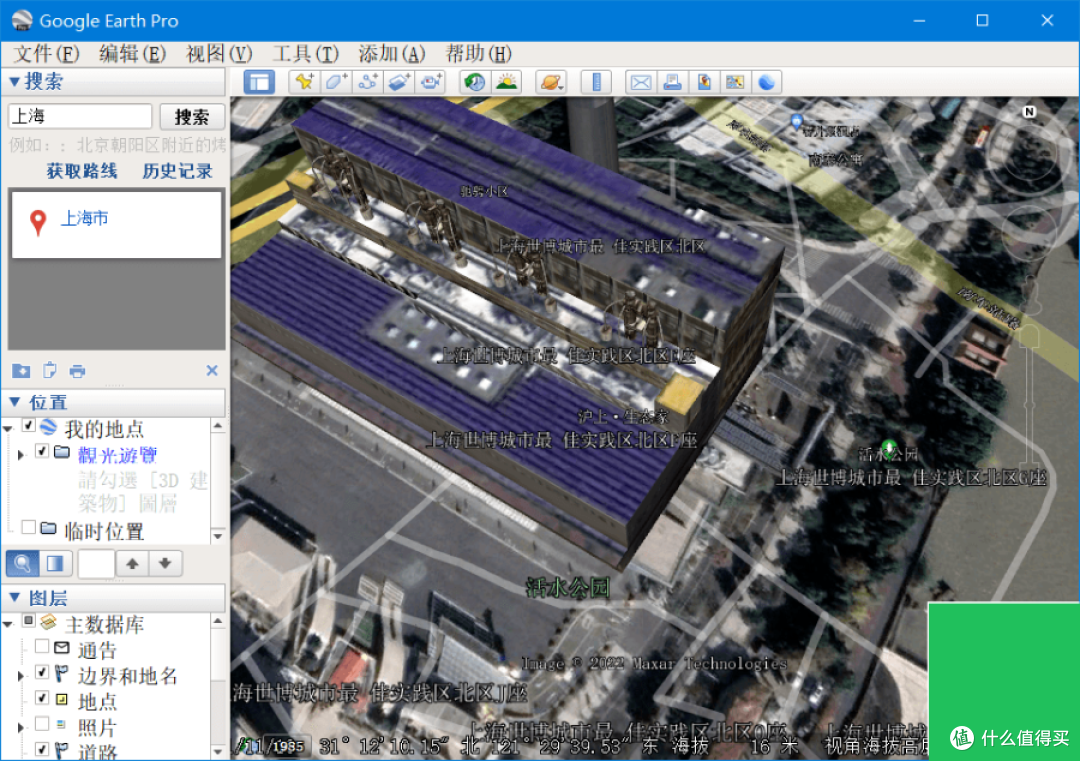1080x761 pixels.
Task: Print the current view
Action: (x=672, y=83)
